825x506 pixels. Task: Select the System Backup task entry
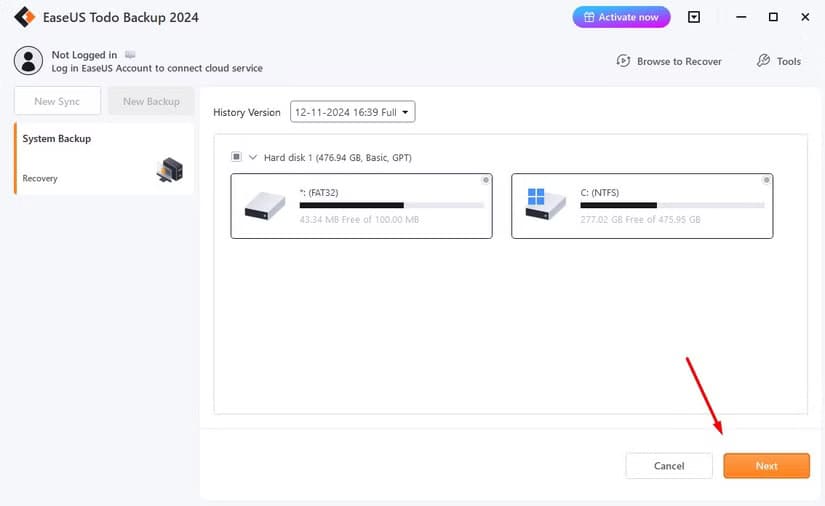click(x=104, y=159)
